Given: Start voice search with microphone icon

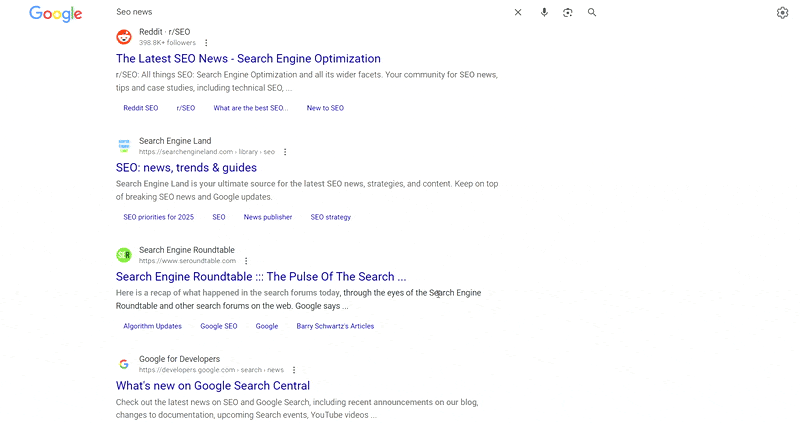Looking at the screenshot, I should (544, 12).
